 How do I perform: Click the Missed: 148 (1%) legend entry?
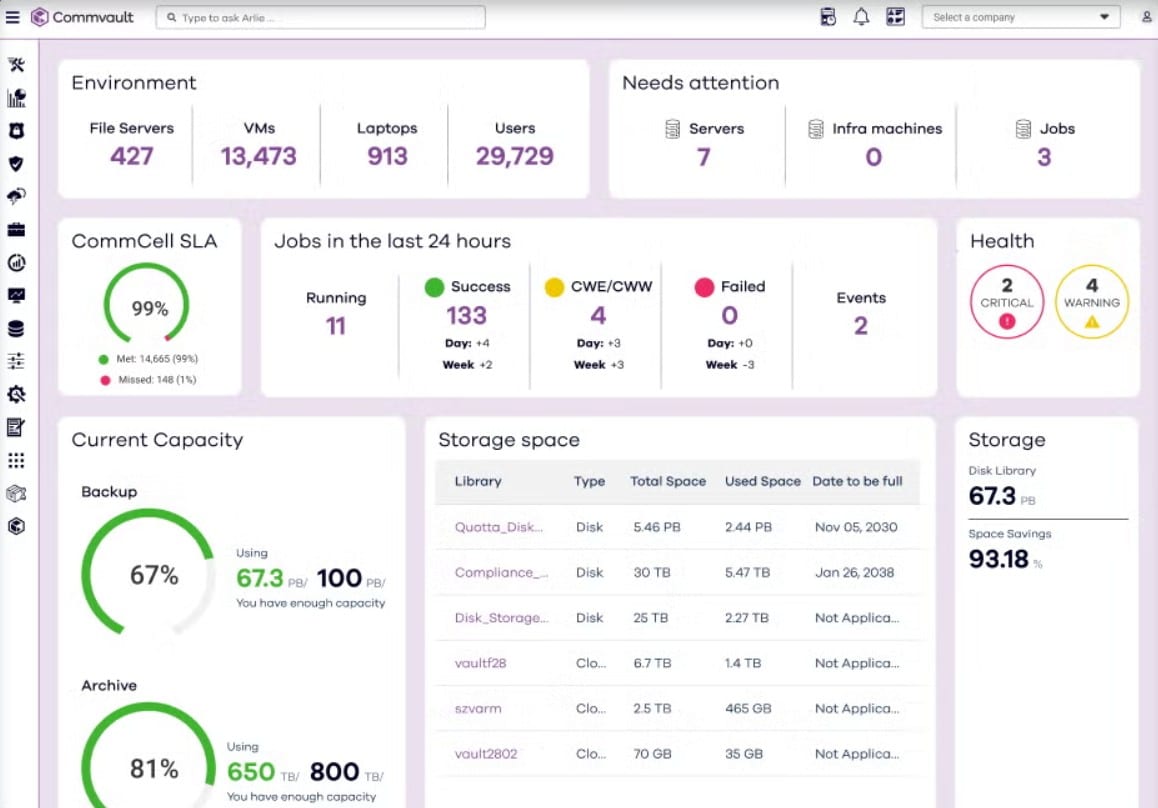[x=148, y=380]
